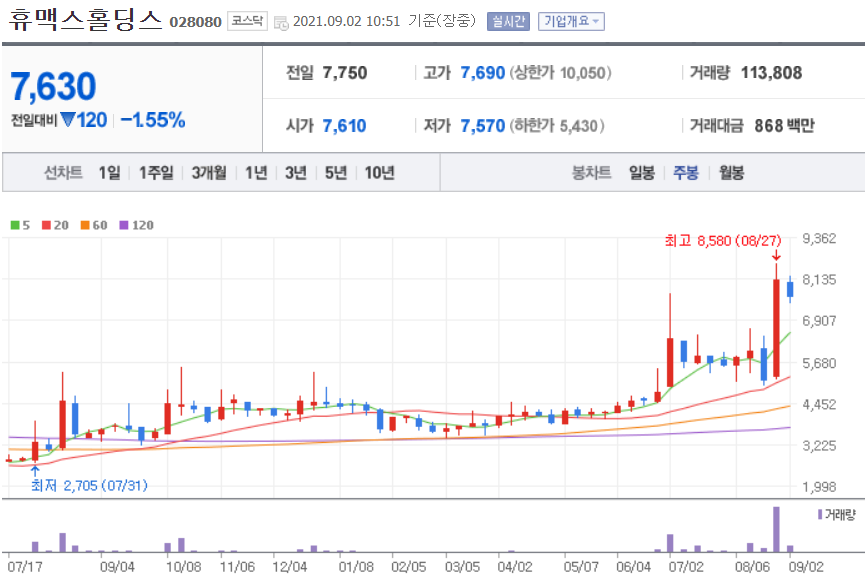Click the purple 120-period moving average swatch
The width and height of the screenshot is (865, 584).
(x=124, y=225)
